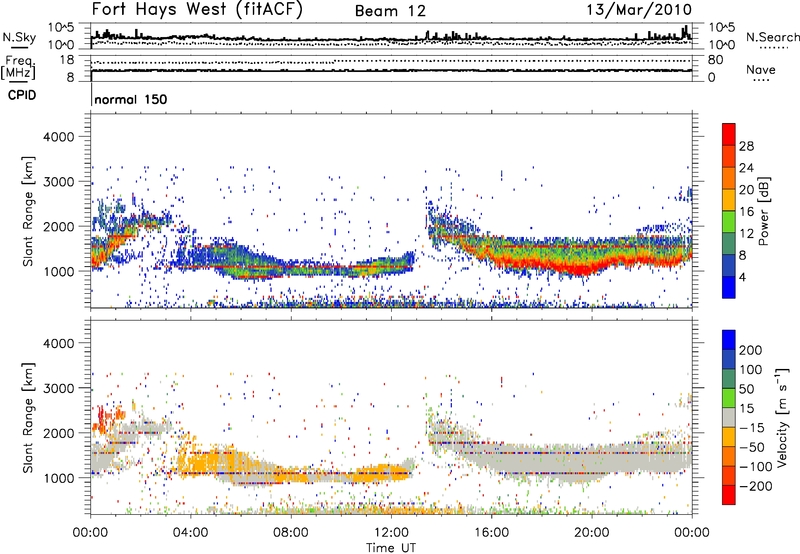The width and height of the screenshot is (800, 554).
Task: Click the '04:00' time axis tick label
Action: pyautogui.click(x=190, y=533)
